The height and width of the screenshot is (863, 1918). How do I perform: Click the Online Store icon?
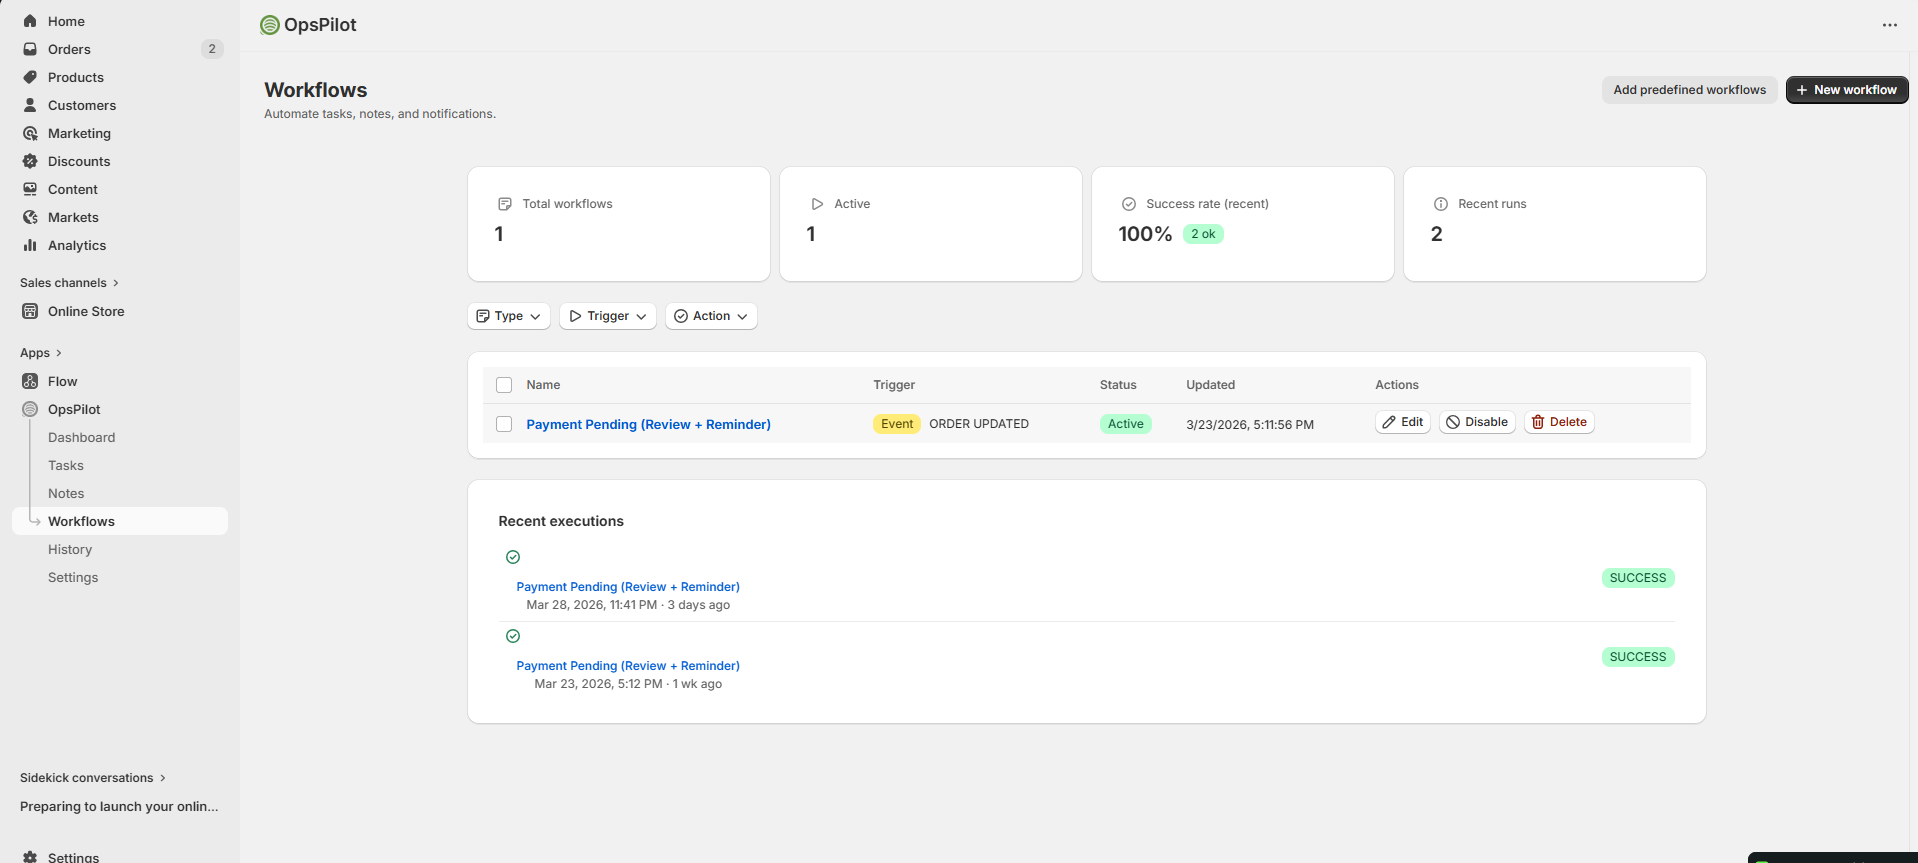(x=30, y=311)
